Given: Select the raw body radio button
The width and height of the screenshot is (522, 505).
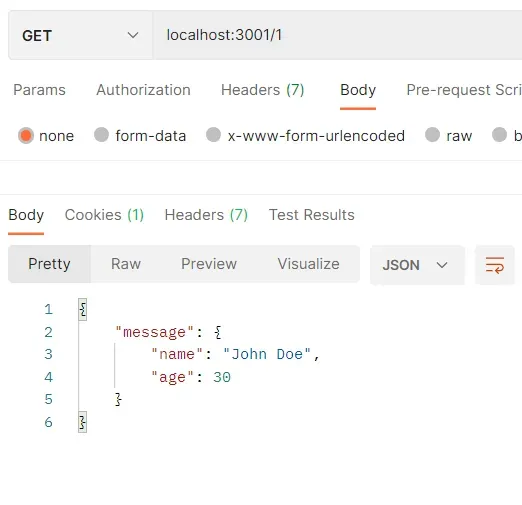Looking at the screenshot, I should tap(432, 135).
